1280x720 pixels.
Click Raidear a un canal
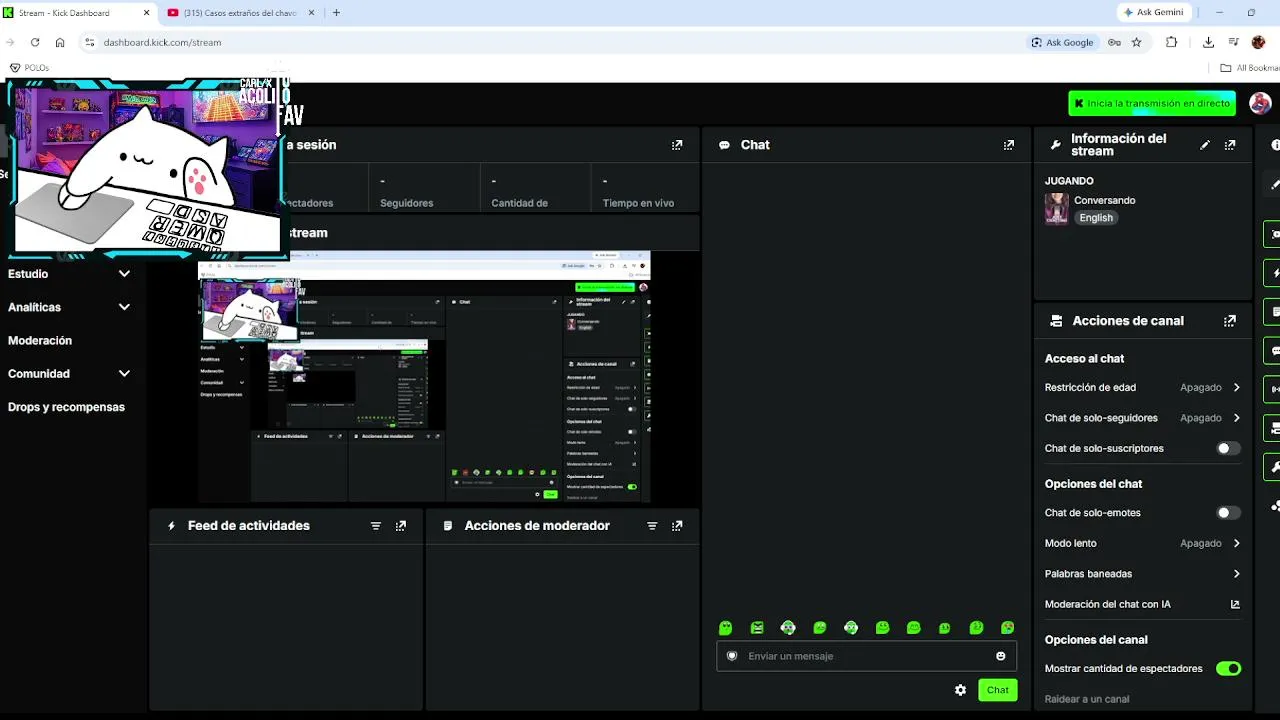[x=1087, y=699]
